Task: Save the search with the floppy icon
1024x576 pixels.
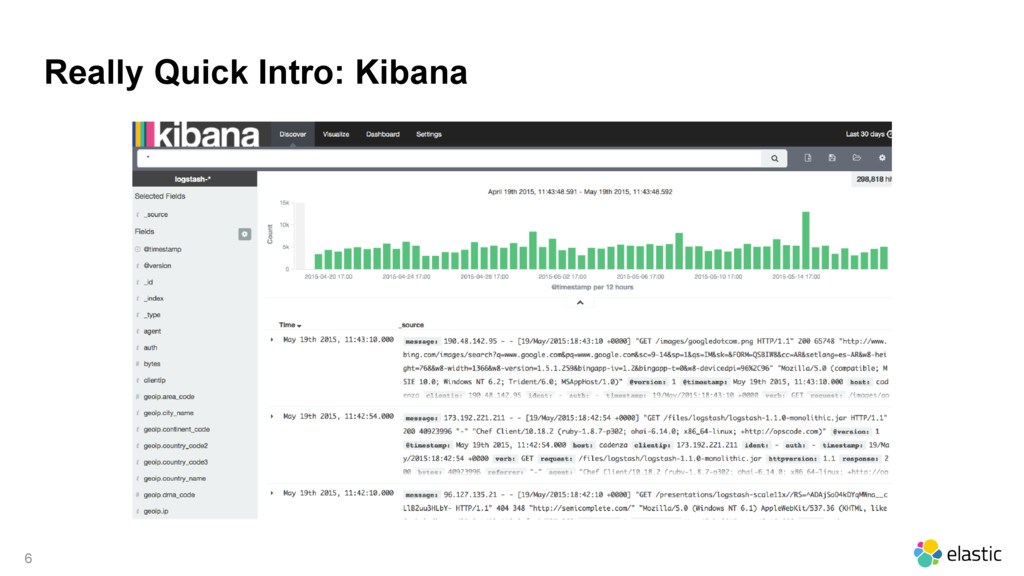Action: [832, 158]
